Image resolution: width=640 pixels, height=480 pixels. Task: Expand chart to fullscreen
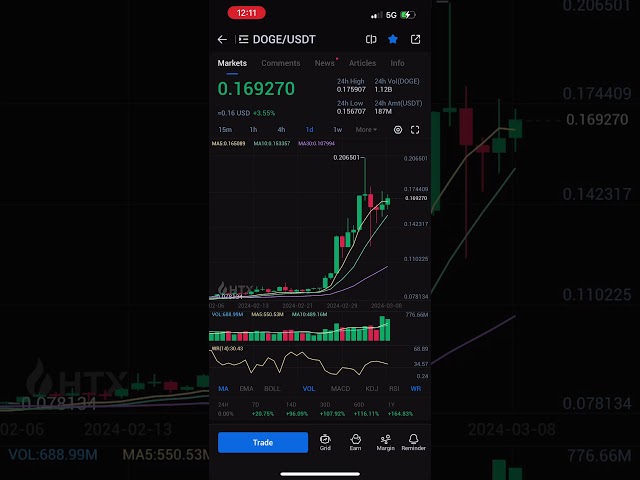pyautogui.click(x=415, y=130)
